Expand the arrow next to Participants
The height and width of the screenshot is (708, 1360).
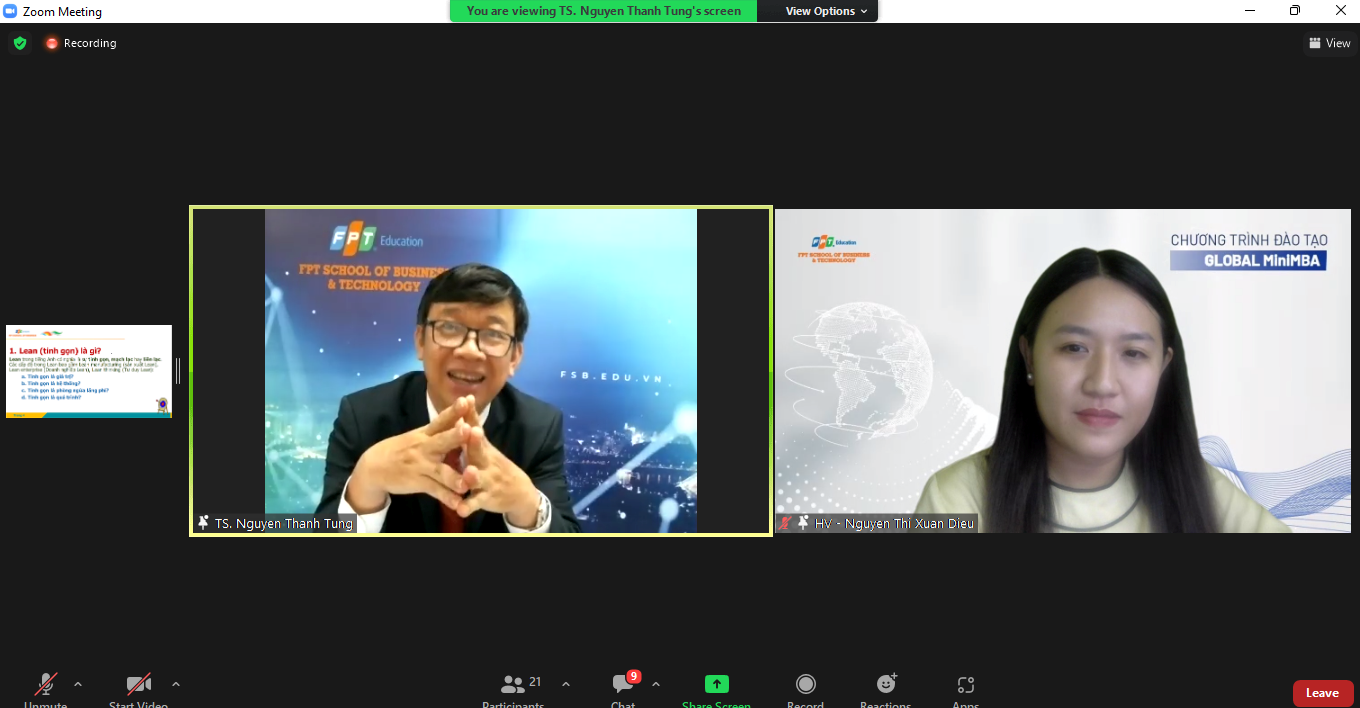pos(566,685)
